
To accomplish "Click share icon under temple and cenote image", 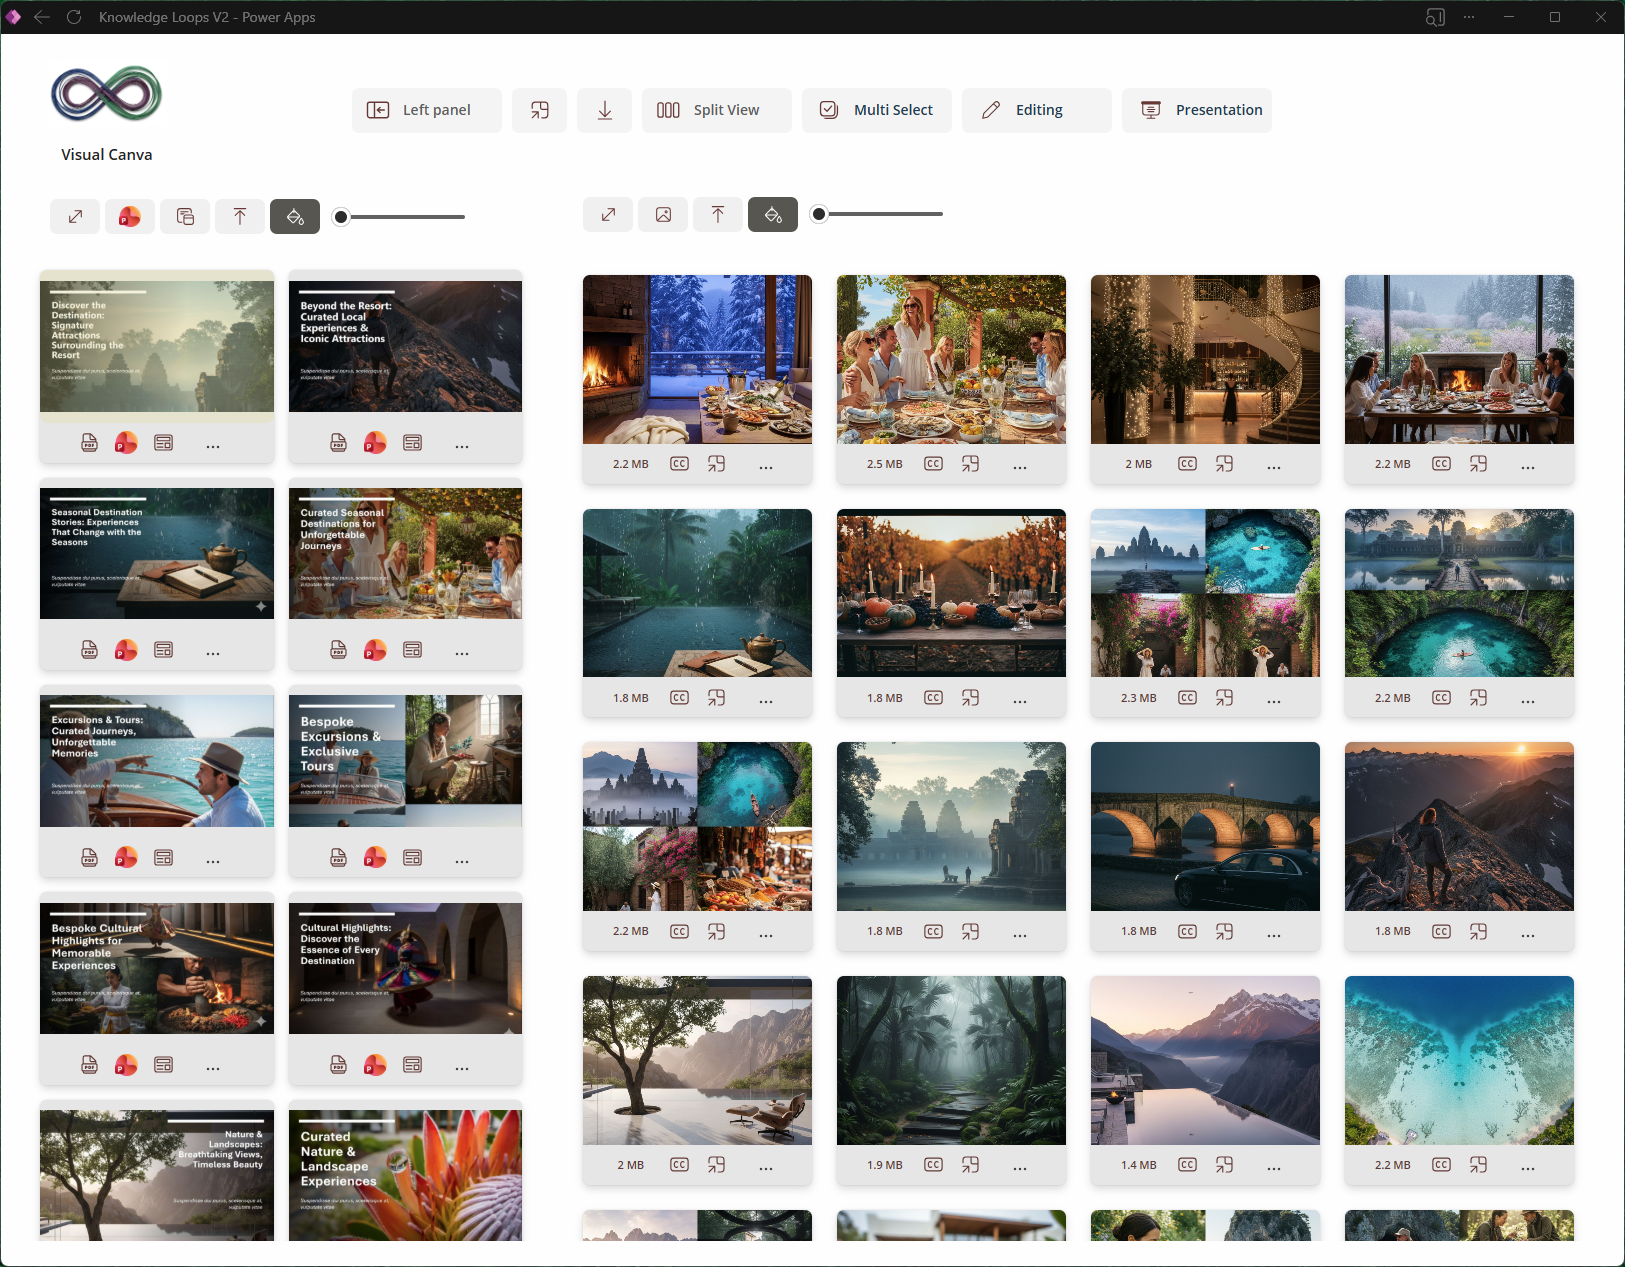I will coord(1478,698).
